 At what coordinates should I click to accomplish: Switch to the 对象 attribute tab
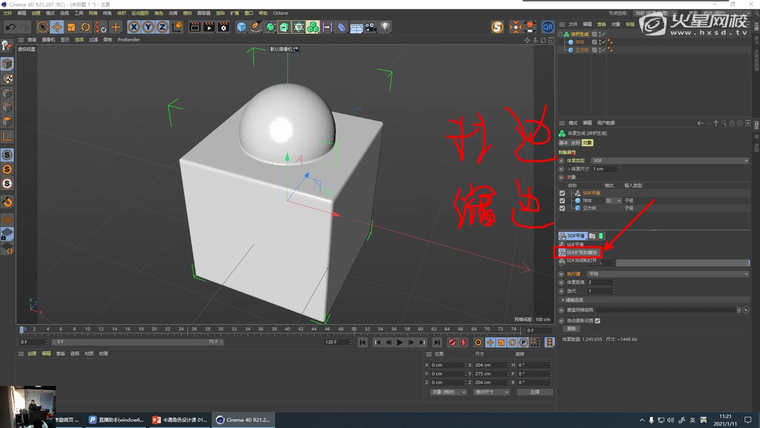click(588, 142)
